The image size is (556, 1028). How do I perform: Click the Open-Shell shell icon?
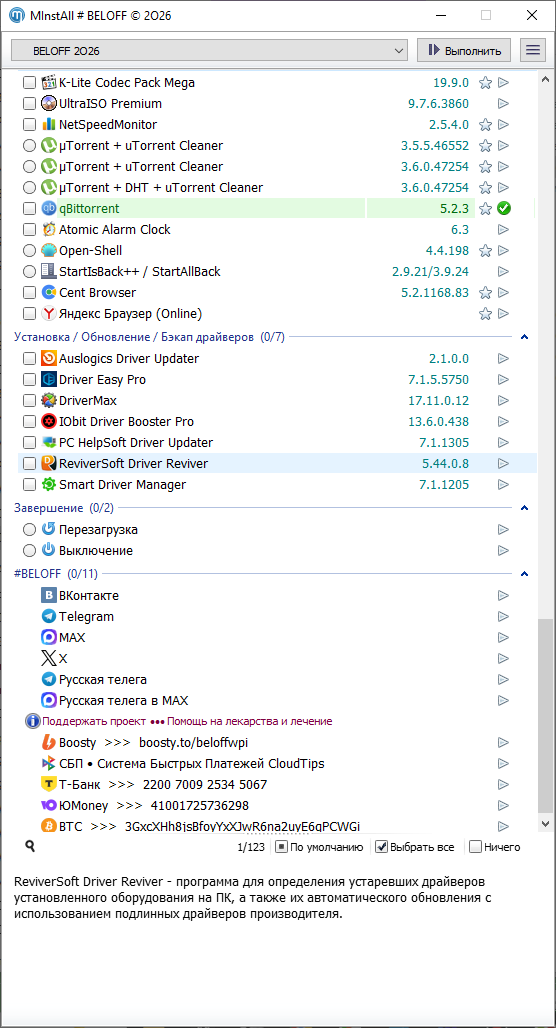[x=49, y=250]
